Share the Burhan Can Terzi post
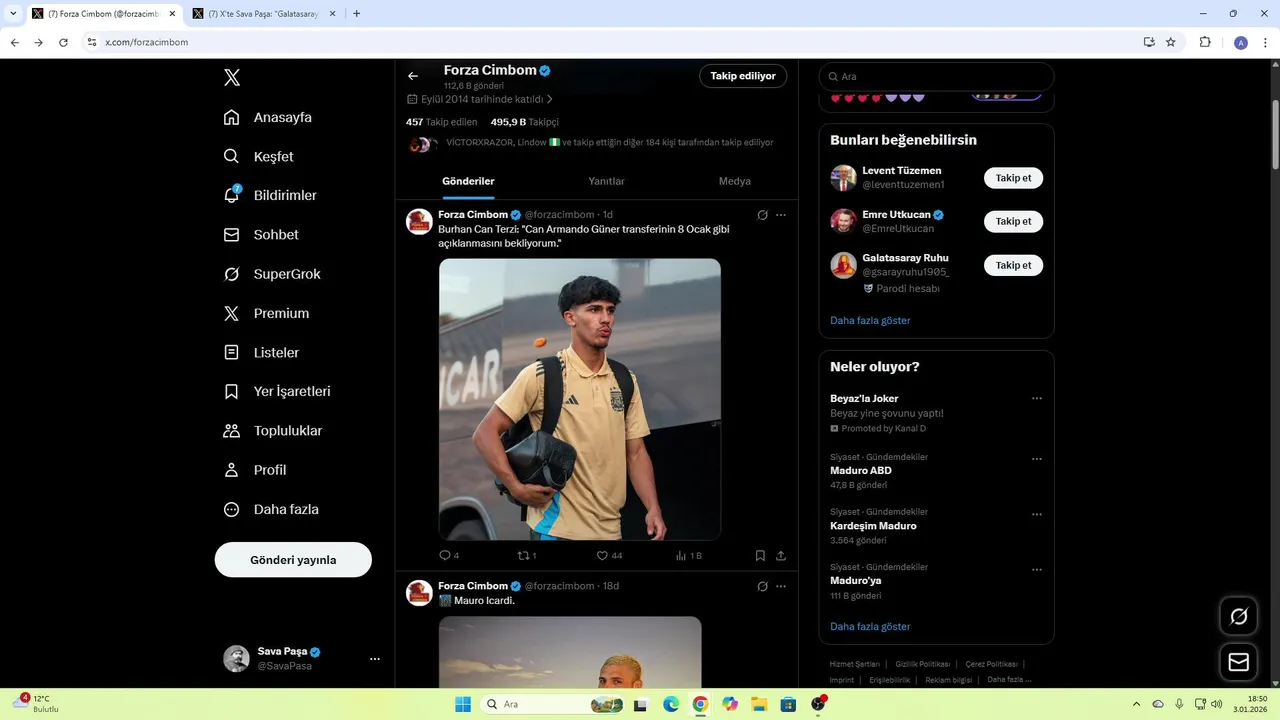The width and height of the screenshot is (1280, 720). (781, 556)
